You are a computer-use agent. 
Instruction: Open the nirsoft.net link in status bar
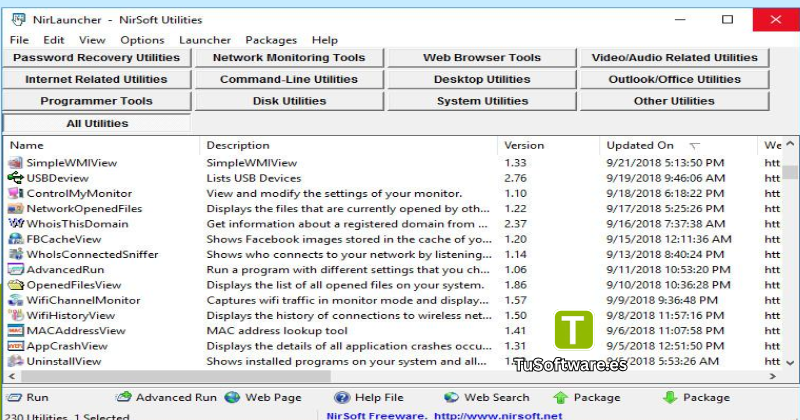point(498,415)
